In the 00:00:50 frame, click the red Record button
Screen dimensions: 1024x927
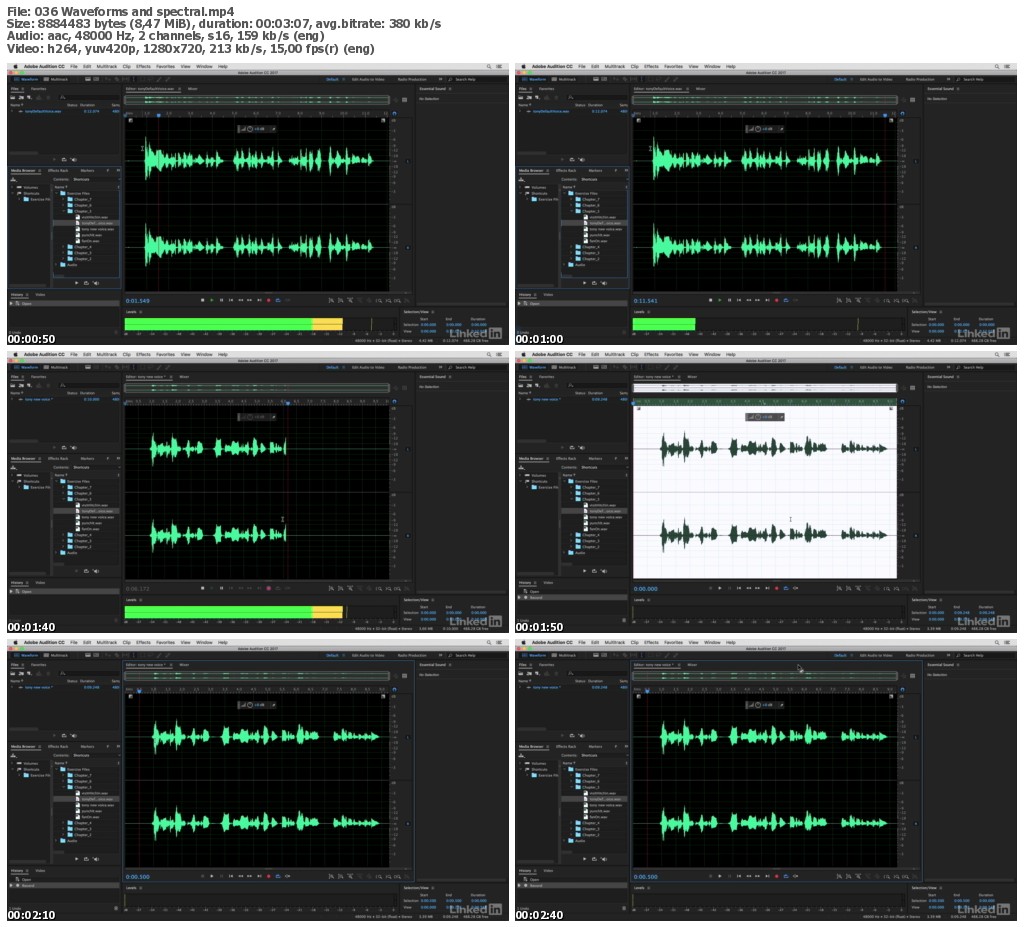pos(268,301)
